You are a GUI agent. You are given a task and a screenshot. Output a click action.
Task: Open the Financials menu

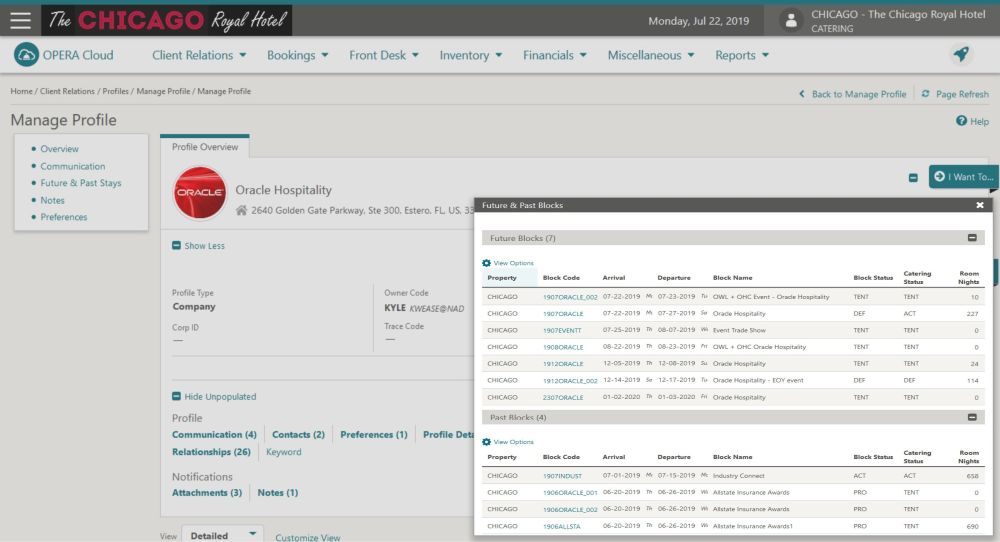(x=554, y=55)
